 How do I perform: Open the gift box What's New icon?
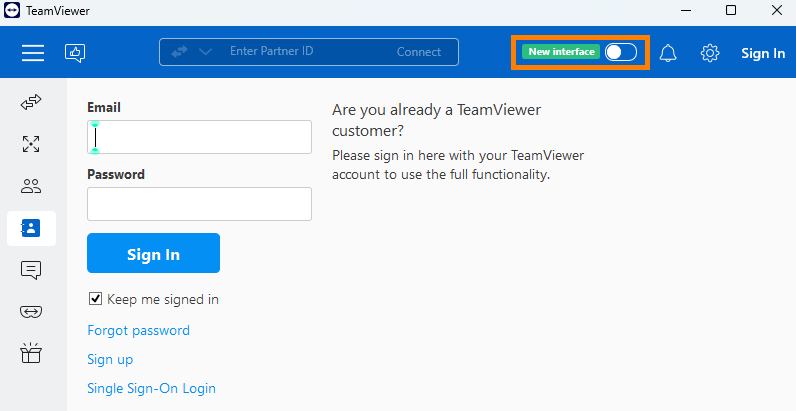coord(31,353)
